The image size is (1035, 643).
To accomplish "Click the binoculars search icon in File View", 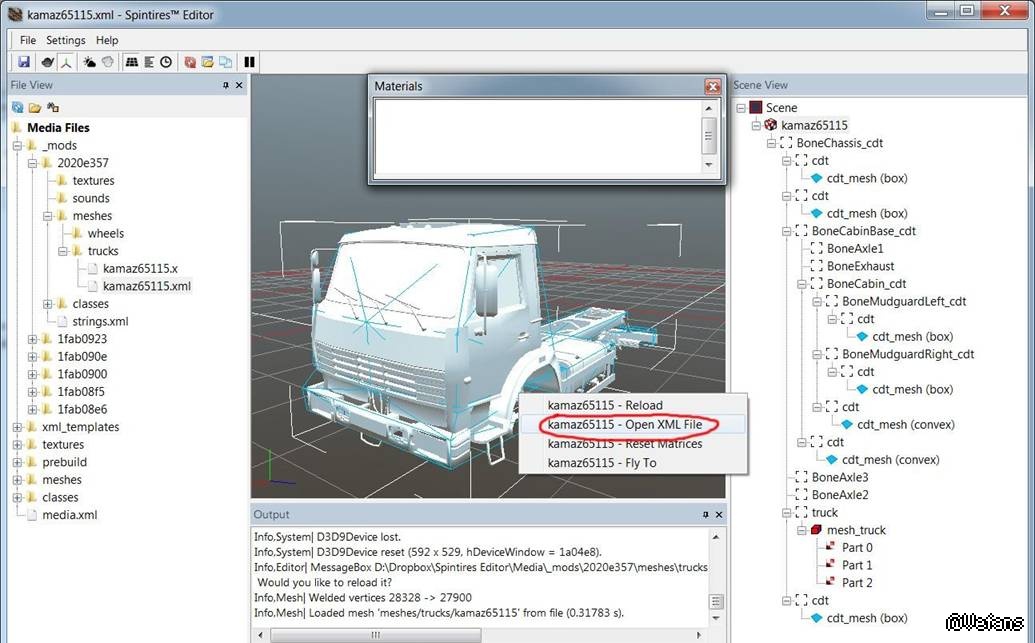I will click(x=53, y=107).
